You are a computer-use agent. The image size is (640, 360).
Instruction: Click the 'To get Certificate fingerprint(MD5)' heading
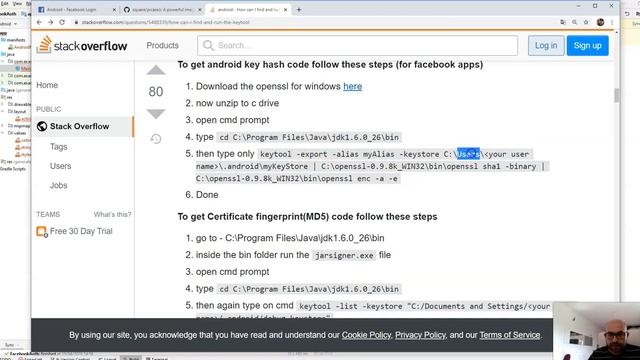pyautogui.click(x=307, y=216)
